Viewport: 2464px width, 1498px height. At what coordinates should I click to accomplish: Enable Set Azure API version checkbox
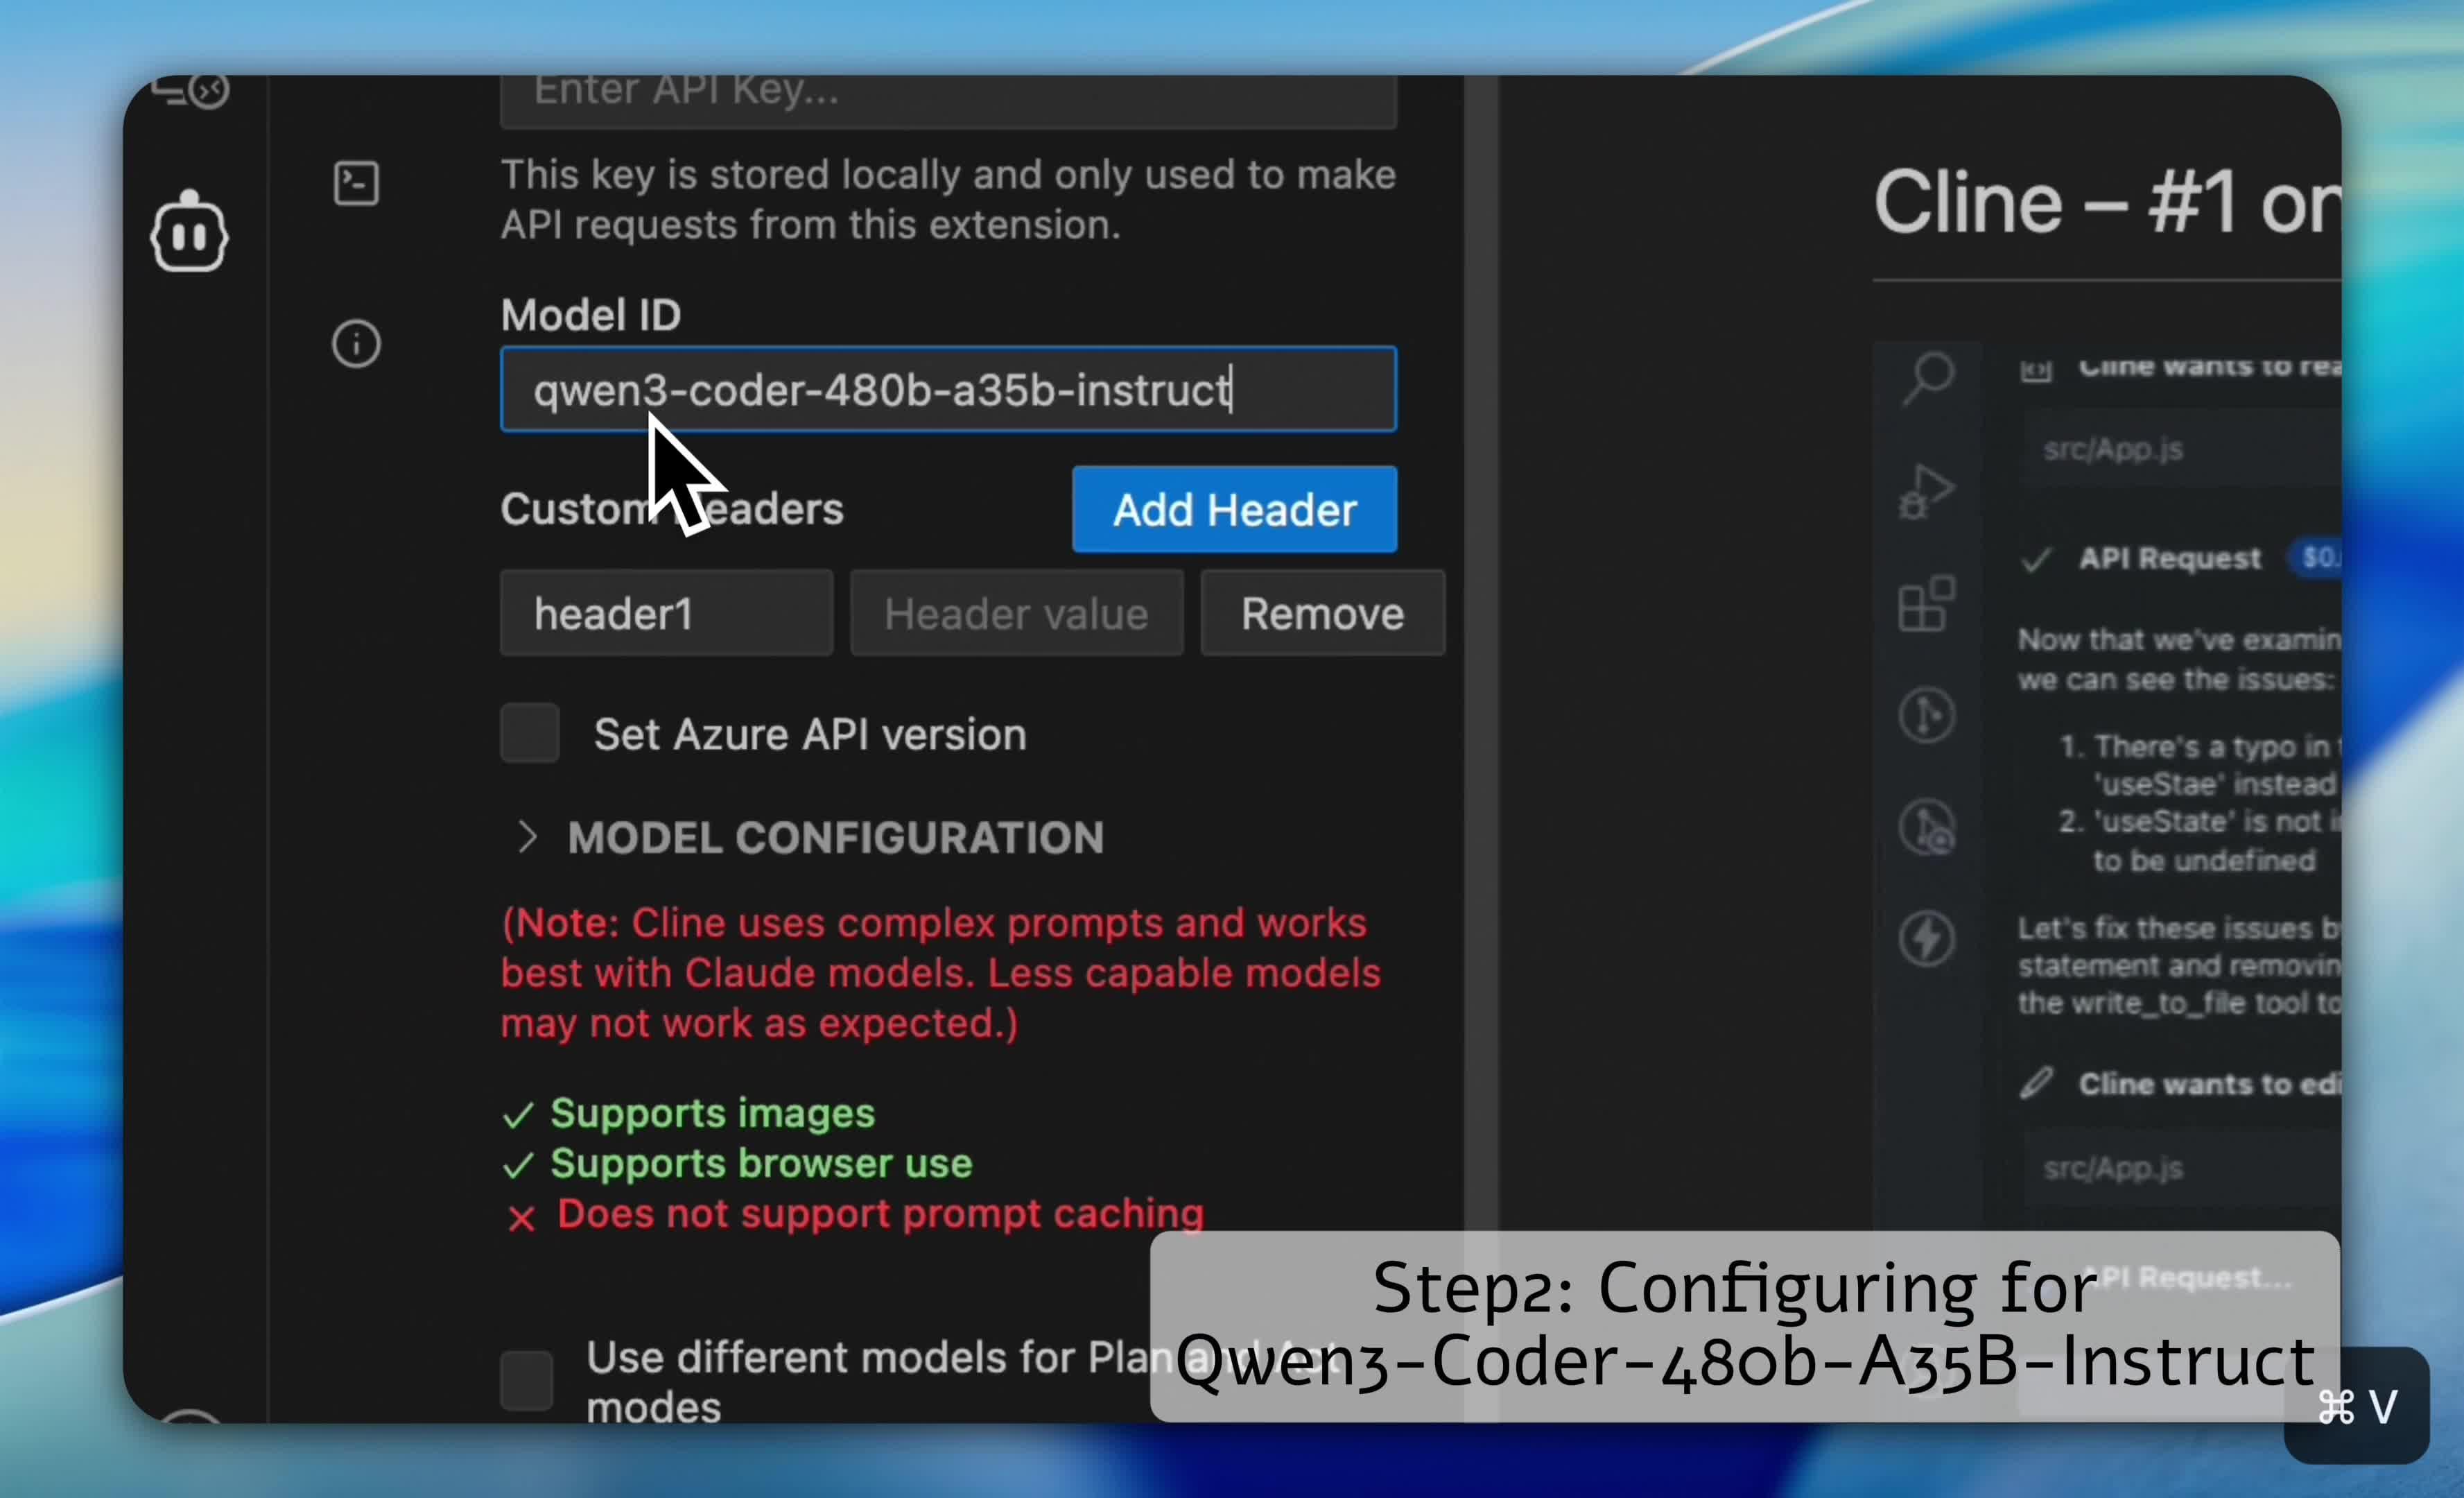(x=530, y=733)
